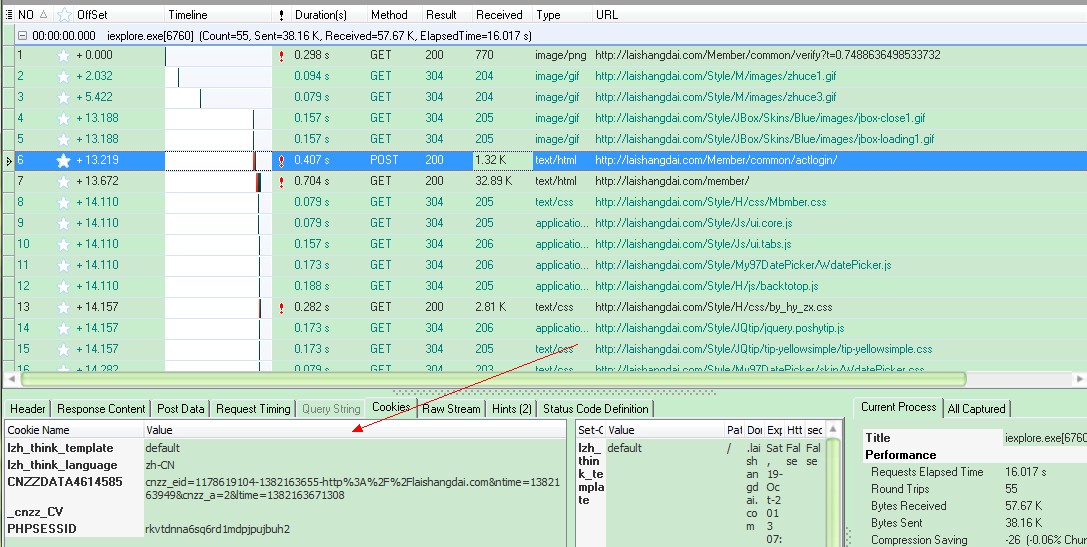Screen dimensions: 1087x547
Task: Click the Requests Elapsed Time summary entry
Action: (927, 472)
